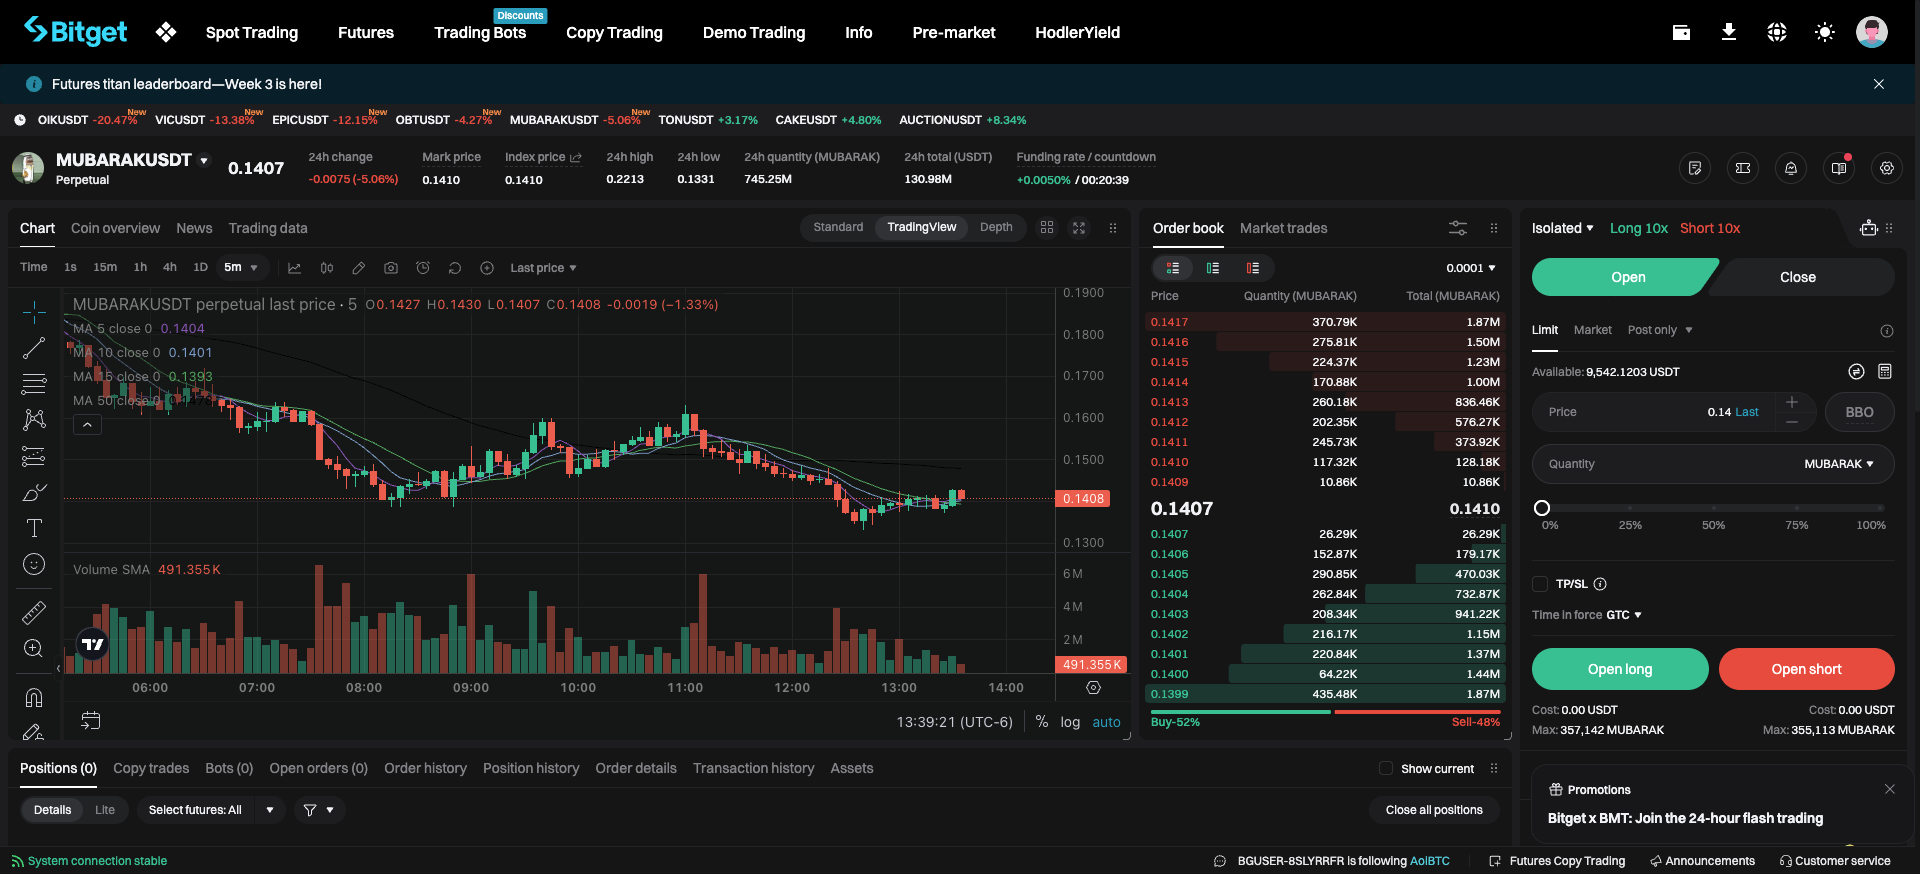This screenshot has height=874, width=1920.
Task: Open the GTC time in force dropdown
Action: [x=1624, y=615]
